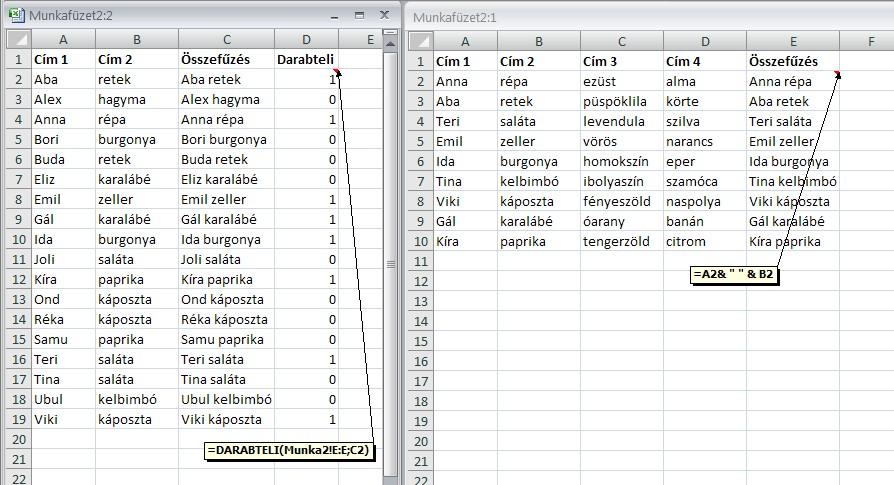Viewport: 894px width, 485px height.
Task: Select the cell containing szamóca
Action: 705,181
